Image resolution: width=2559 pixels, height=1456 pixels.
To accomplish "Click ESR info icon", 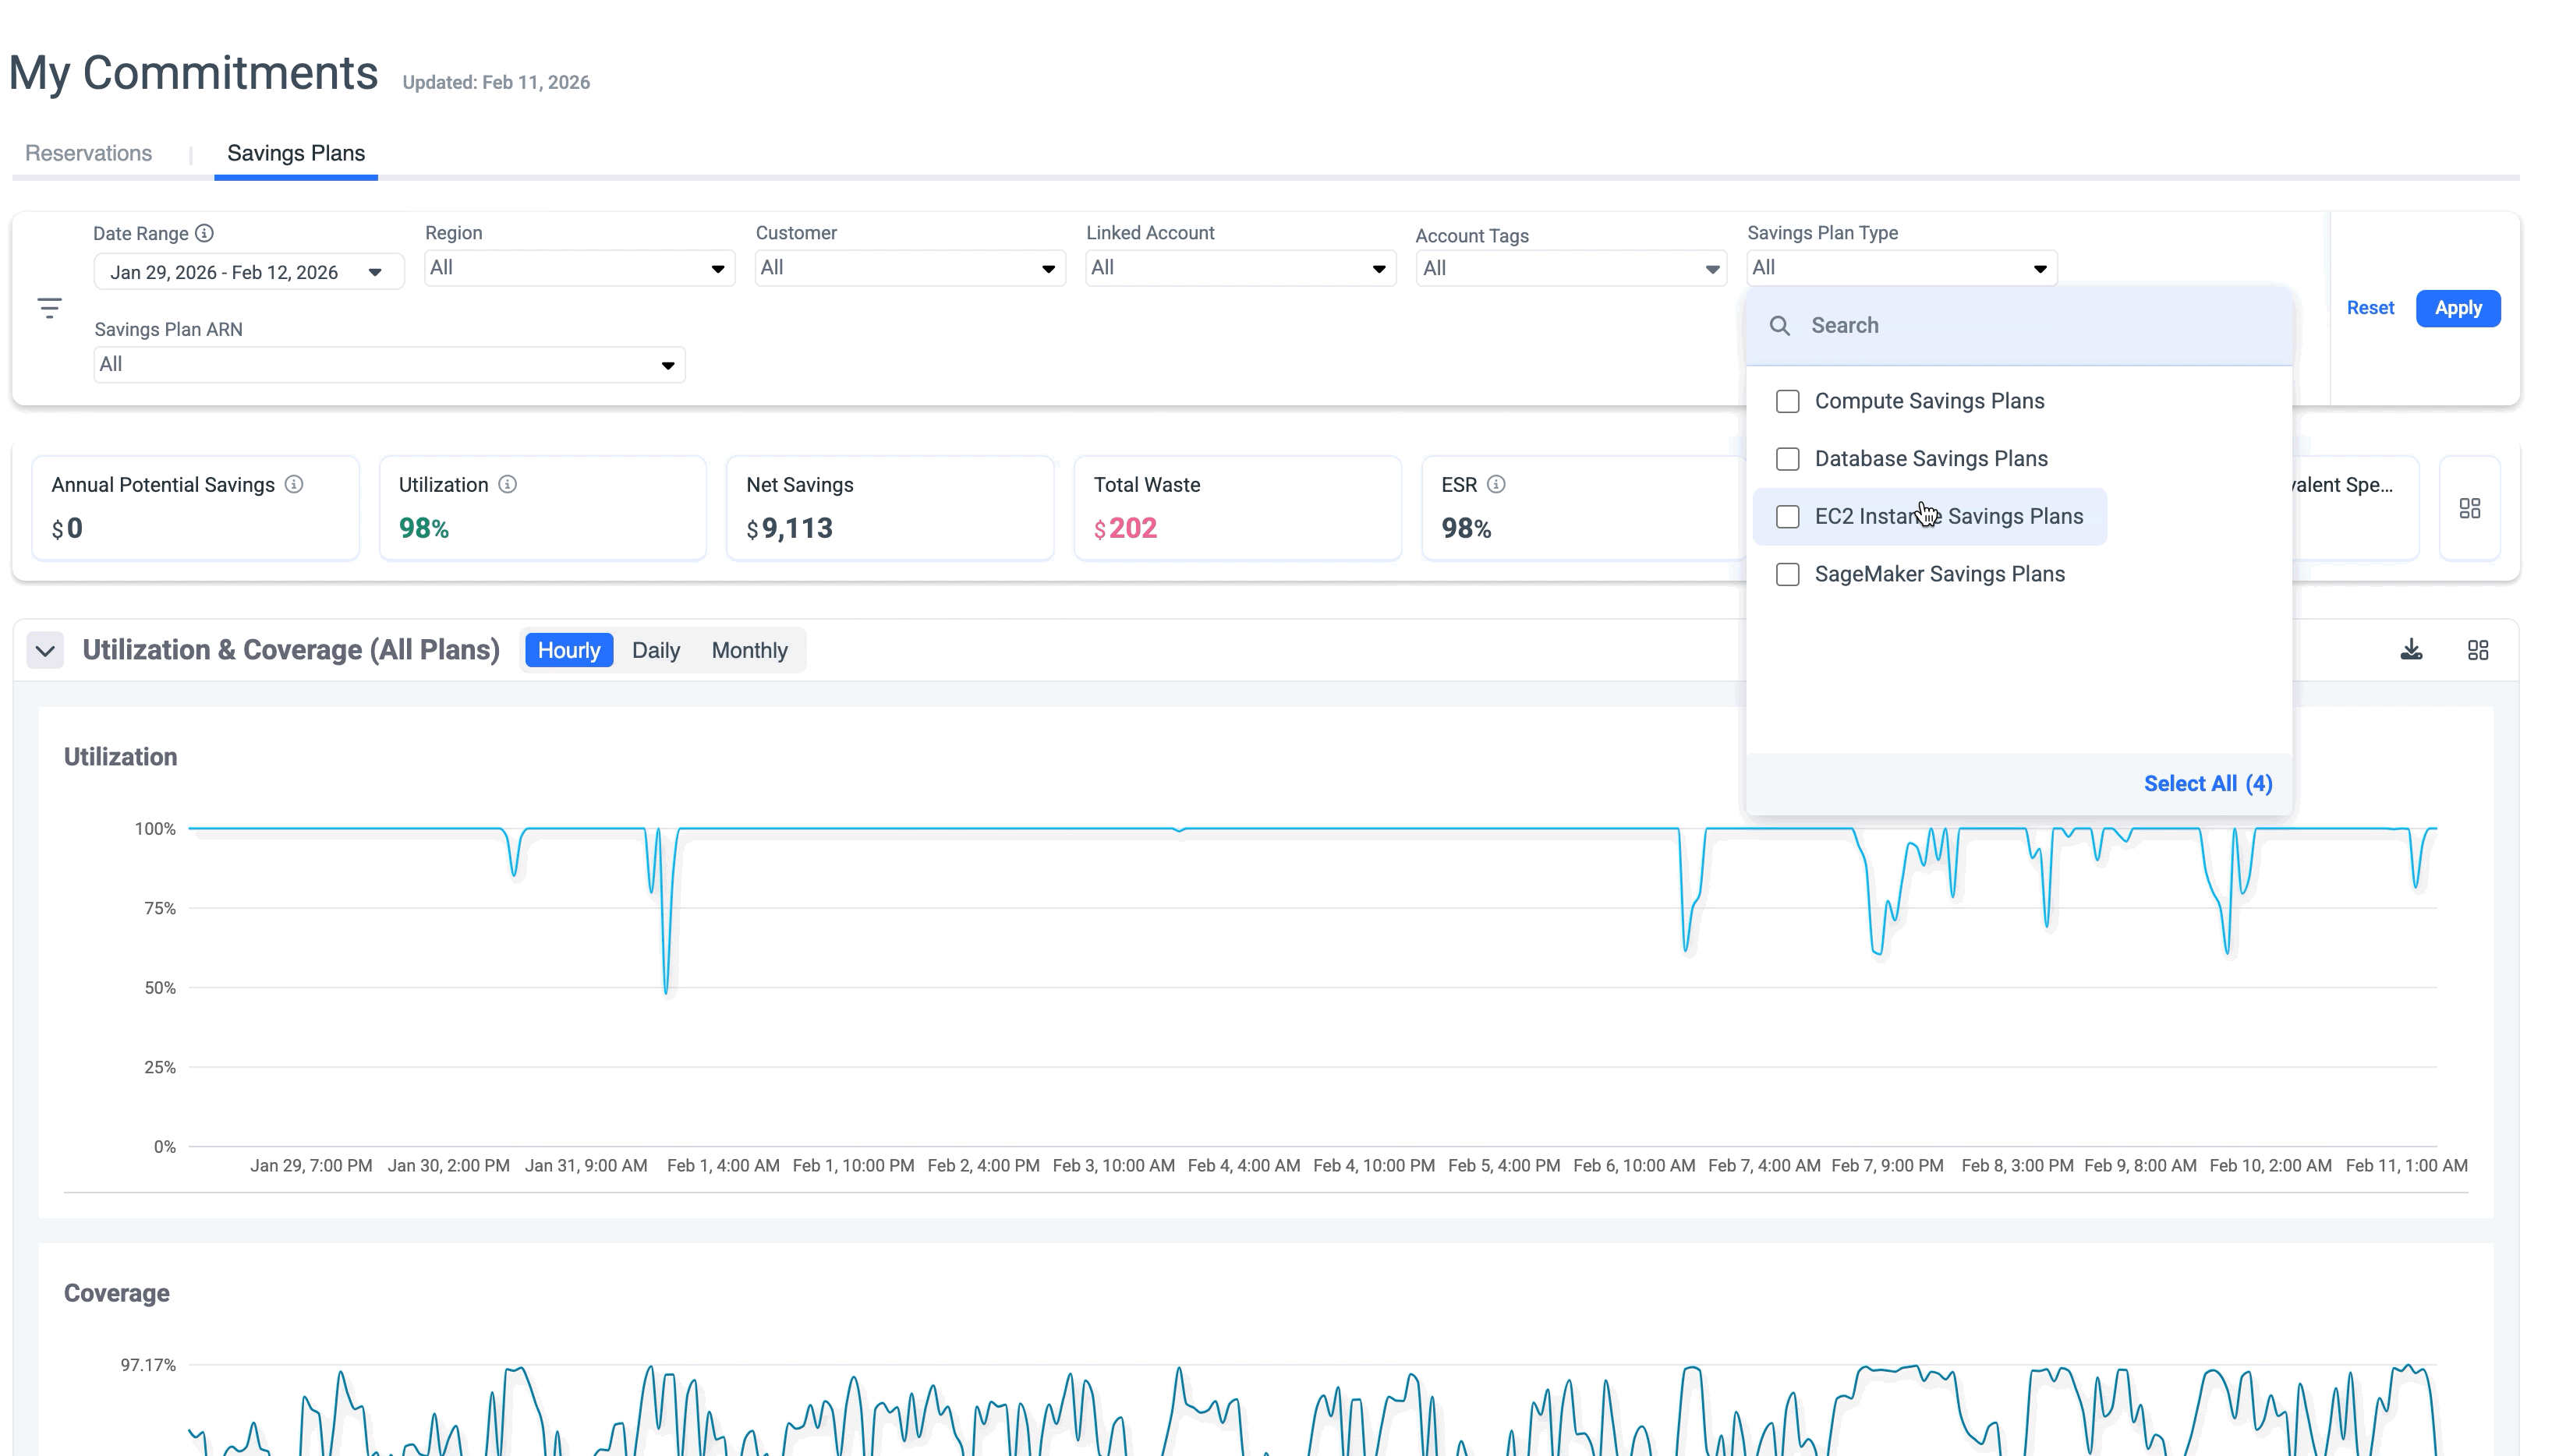I will [1496, 484].
